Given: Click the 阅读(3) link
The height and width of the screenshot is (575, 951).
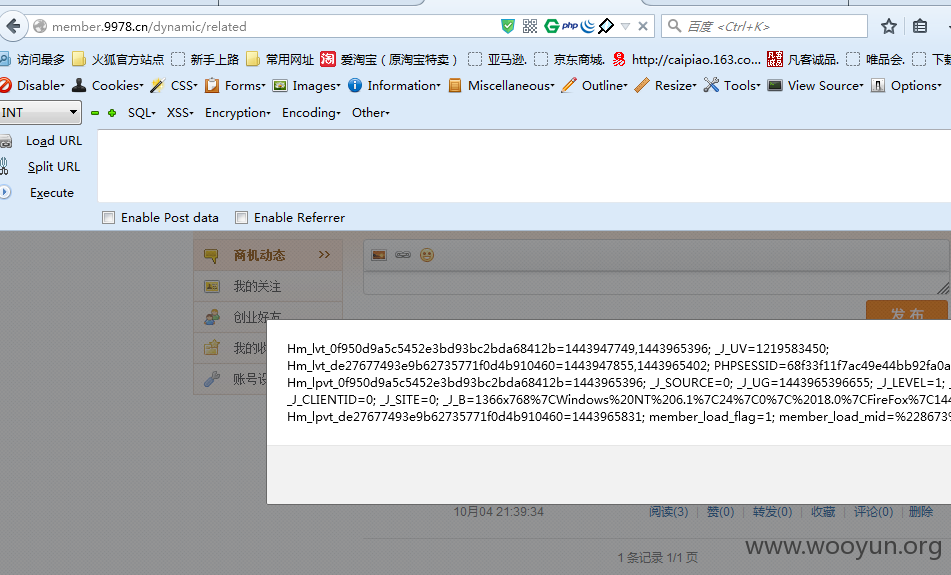Looking at the screenshot, I should [668, 512].
